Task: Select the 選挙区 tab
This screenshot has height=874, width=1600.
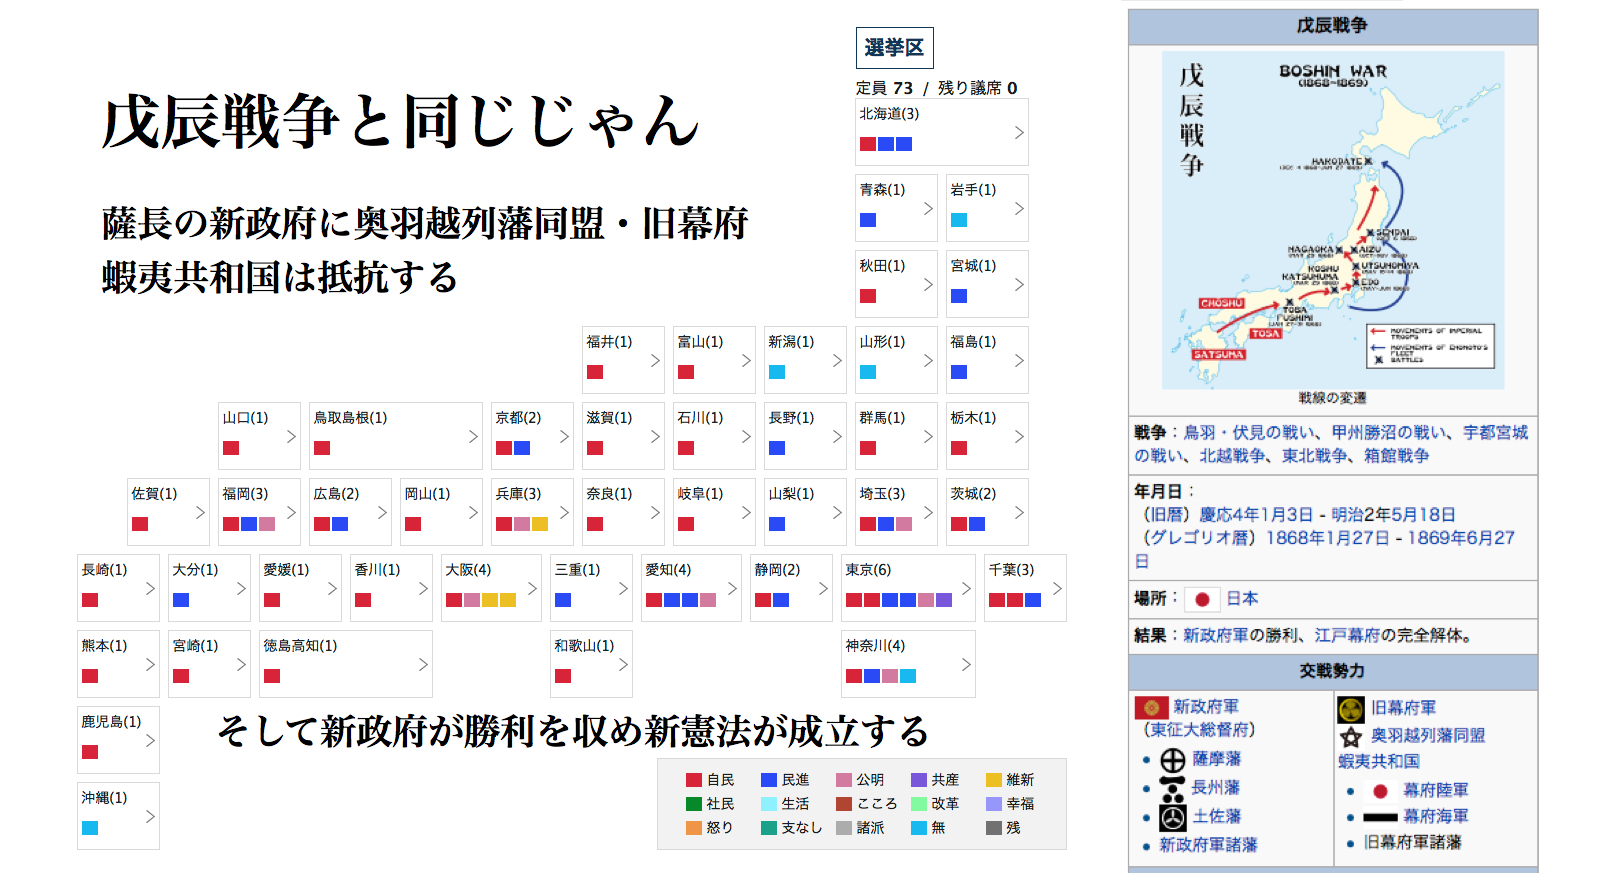Action: [x=894, y=48]
